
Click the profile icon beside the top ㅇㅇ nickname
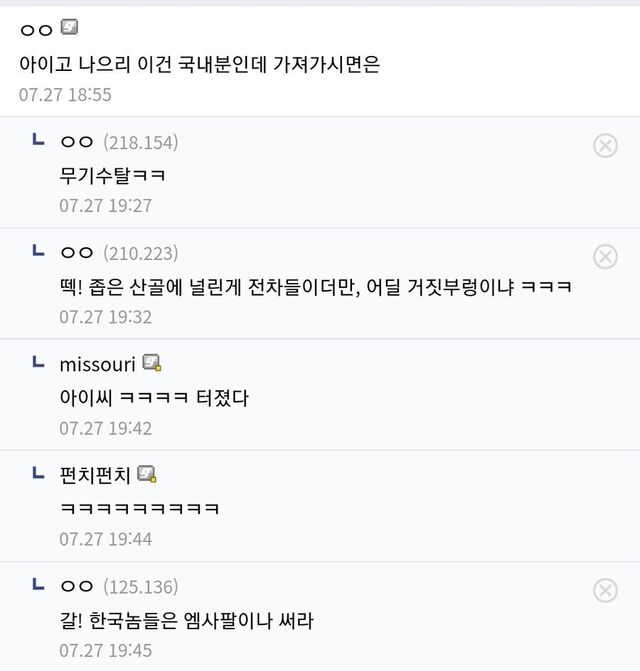coord(69,27)
